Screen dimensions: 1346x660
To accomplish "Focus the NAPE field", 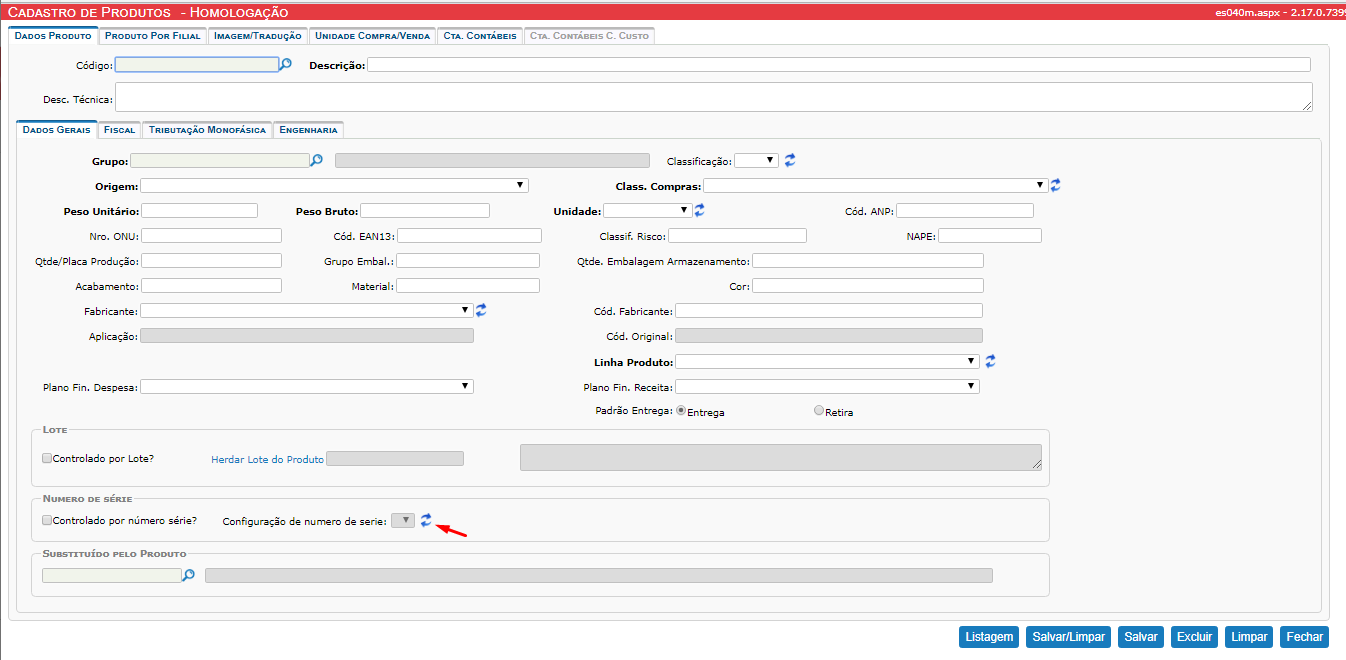I will 990,235.
